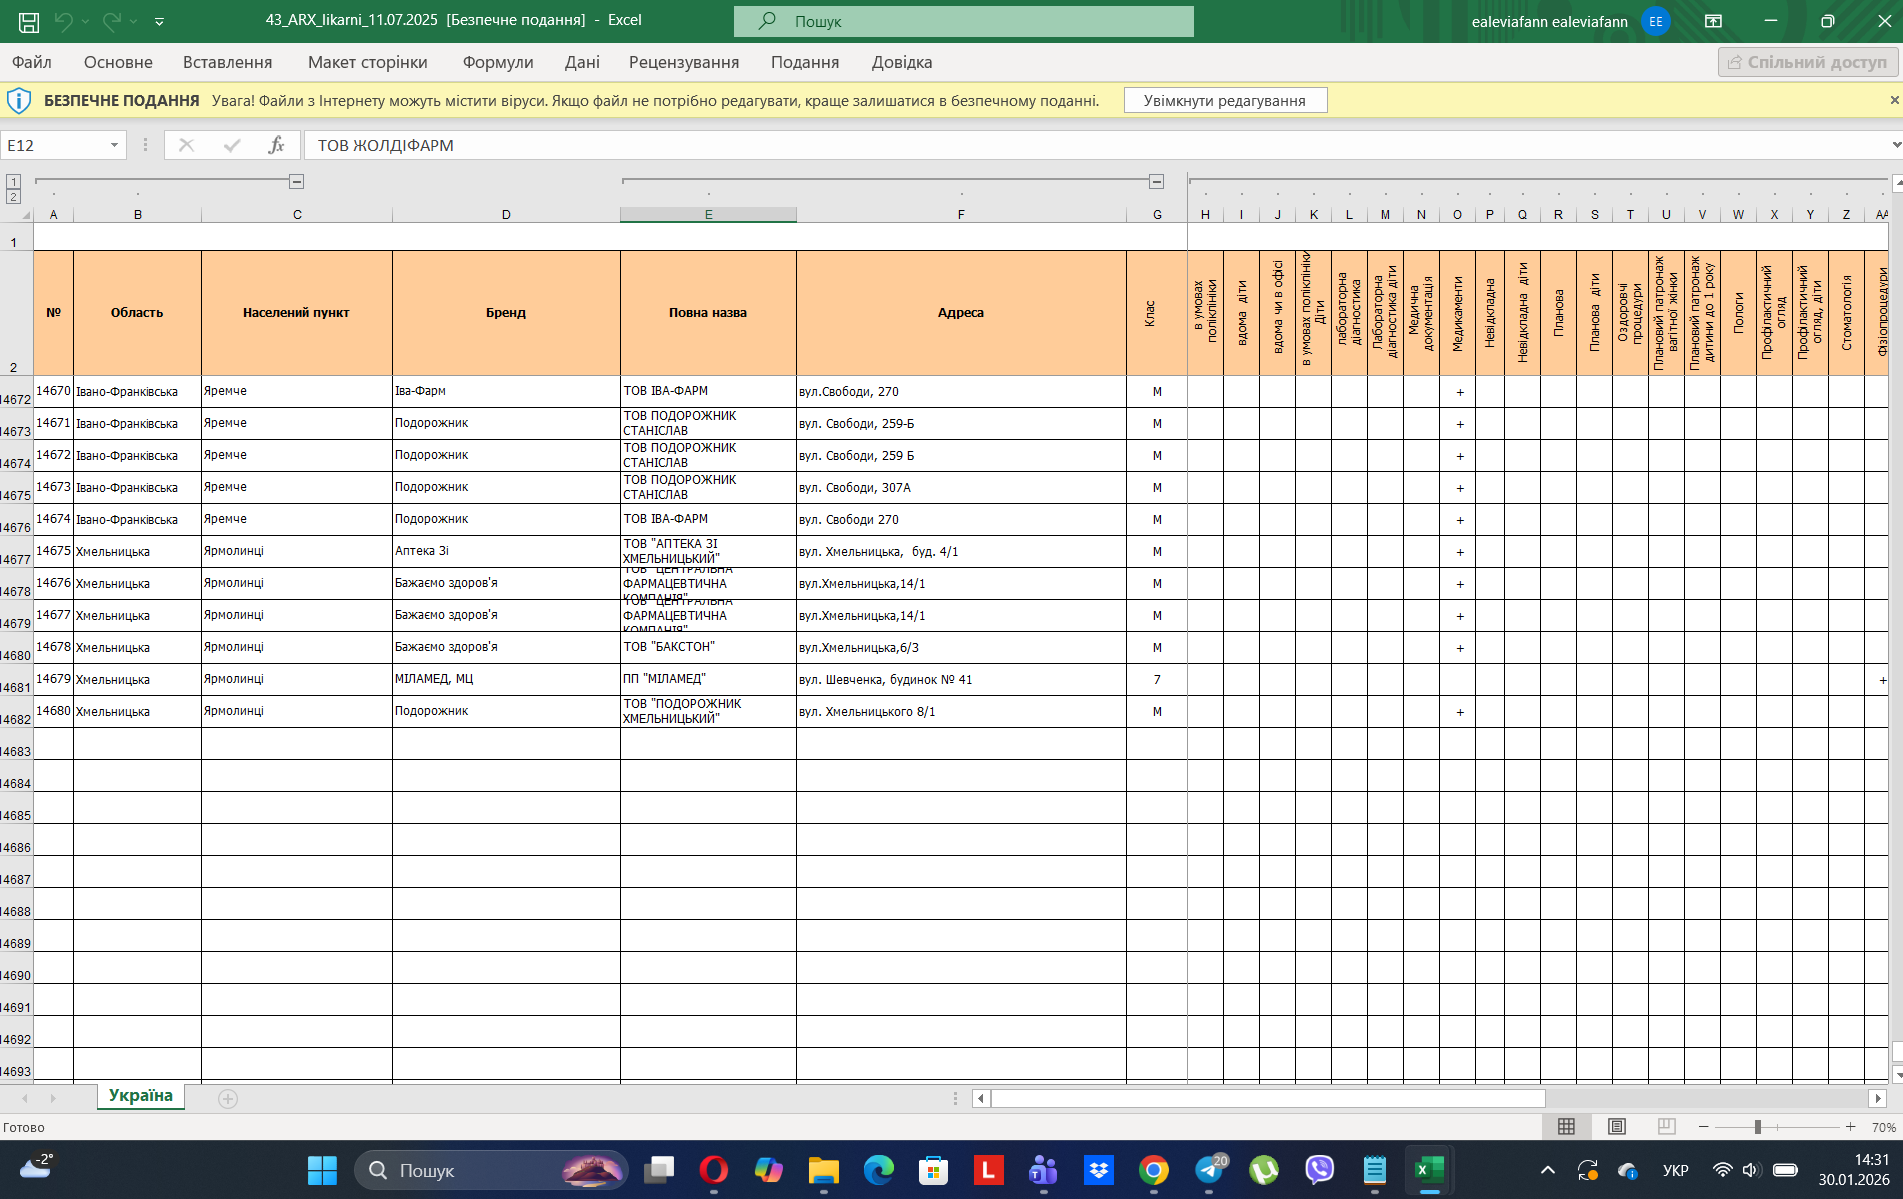
Task: Open the Customize Quick Access Toolbar menu
Action: 159,21
